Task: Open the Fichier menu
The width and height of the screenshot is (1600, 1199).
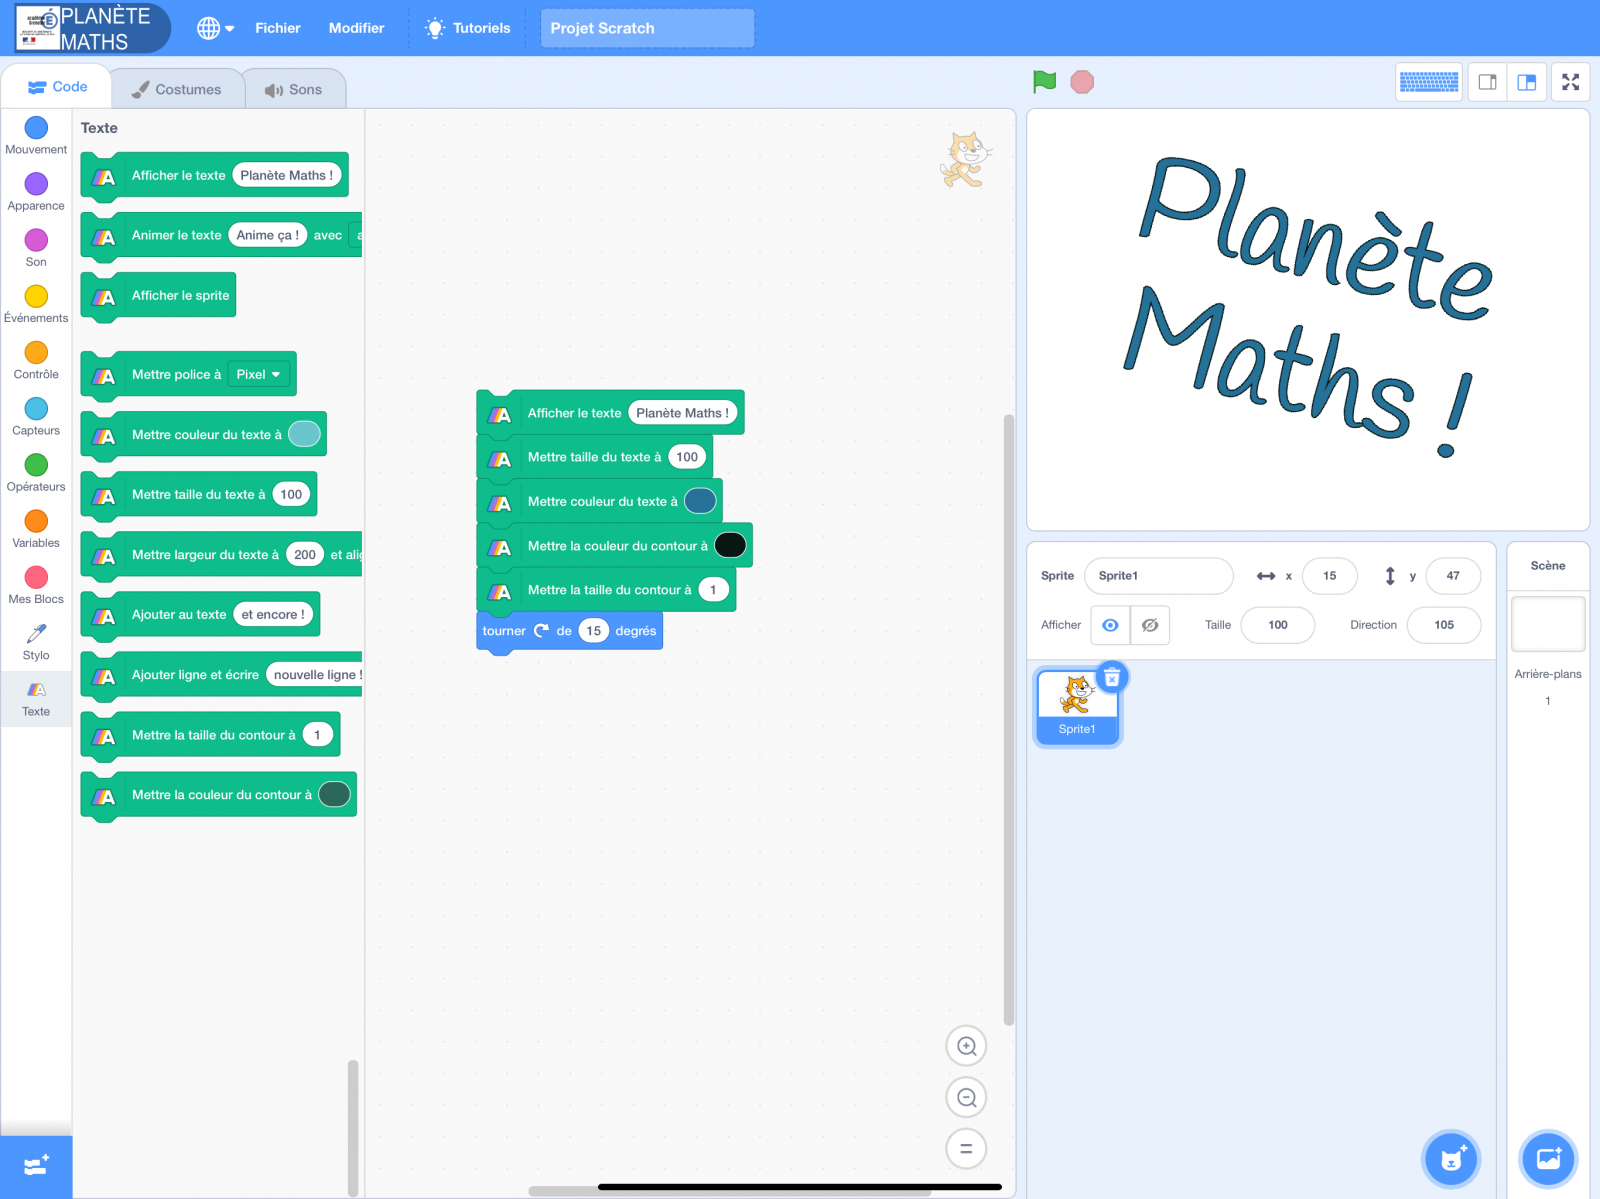Action: [x=278, y=28]
